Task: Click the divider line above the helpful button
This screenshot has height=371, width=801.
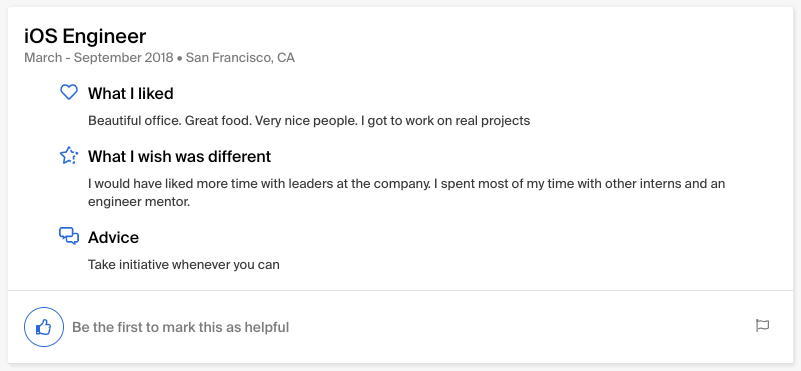Action: (x=400, y=290)
